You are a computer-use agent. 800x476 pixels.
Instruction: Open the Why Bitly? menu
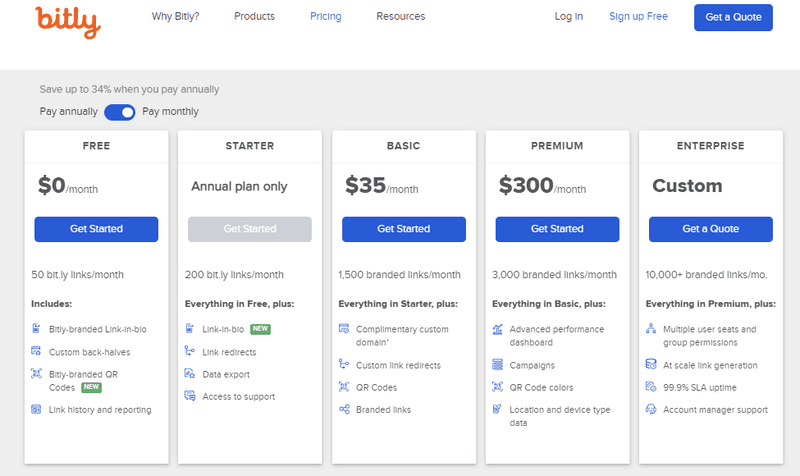pyautogui.click(x=176, y=16)
